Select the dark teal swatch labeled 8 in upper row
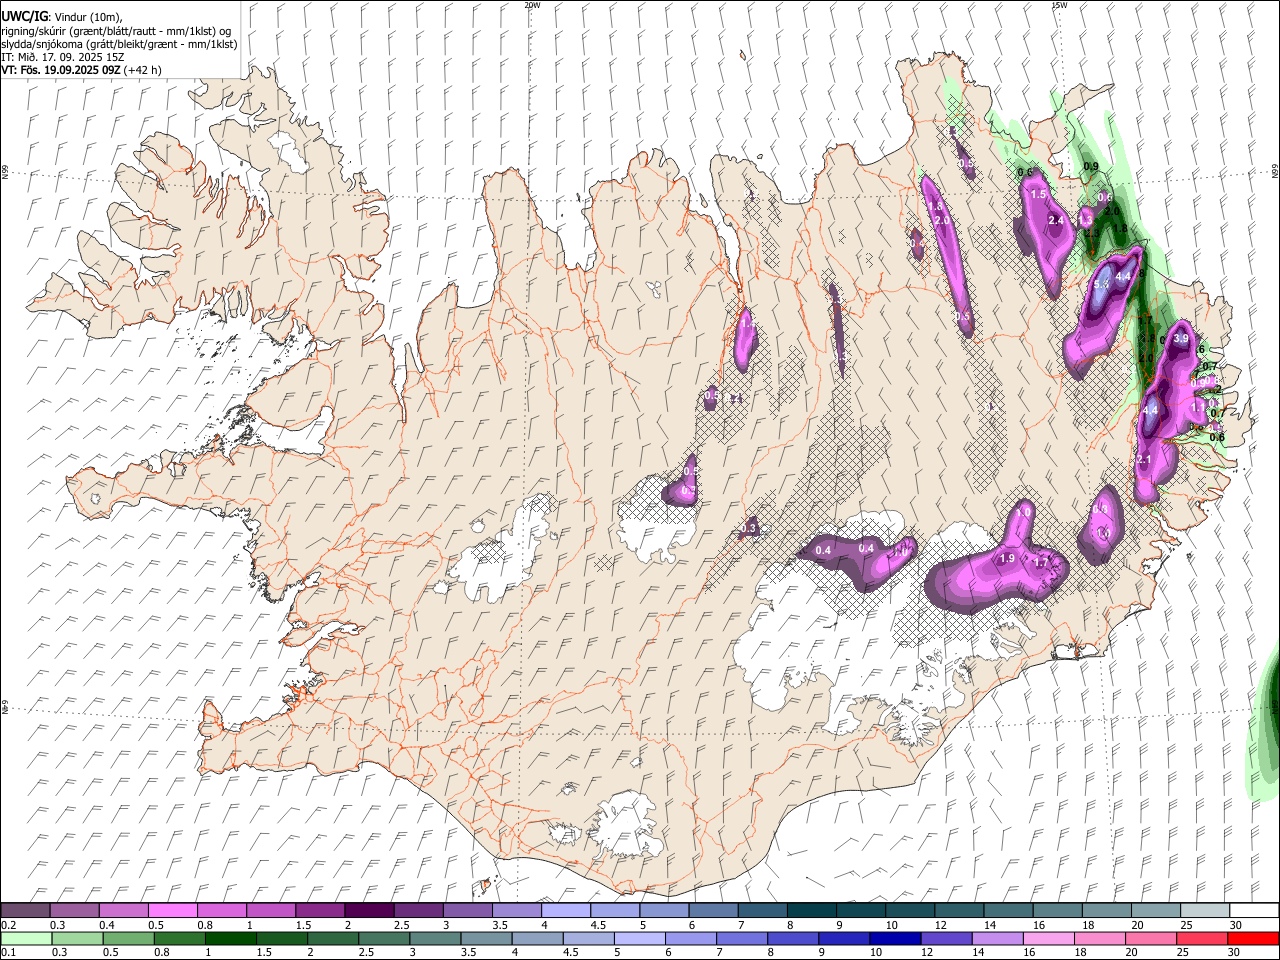Screen dimensions: 1280x960 (x=812, y=911)
